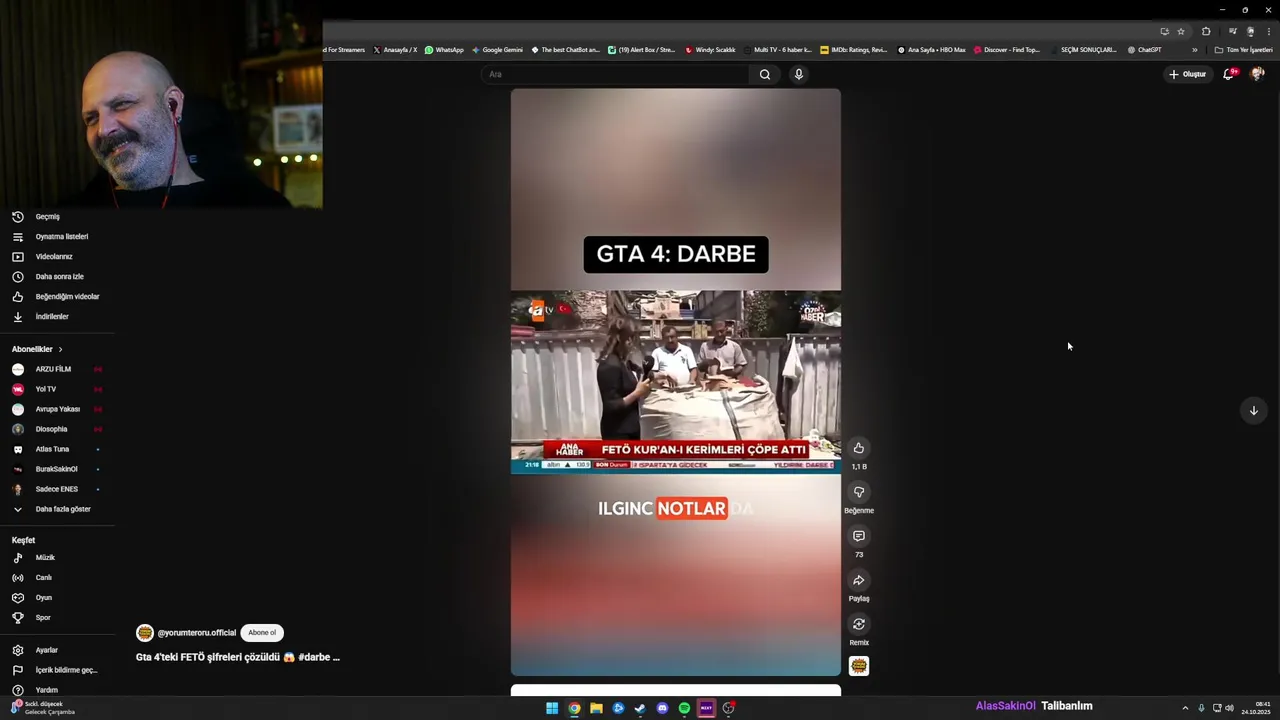This screenshot has width=1280, height=720.
Task: Open Avrupa Yakası channel
Action: pos(57,409)
